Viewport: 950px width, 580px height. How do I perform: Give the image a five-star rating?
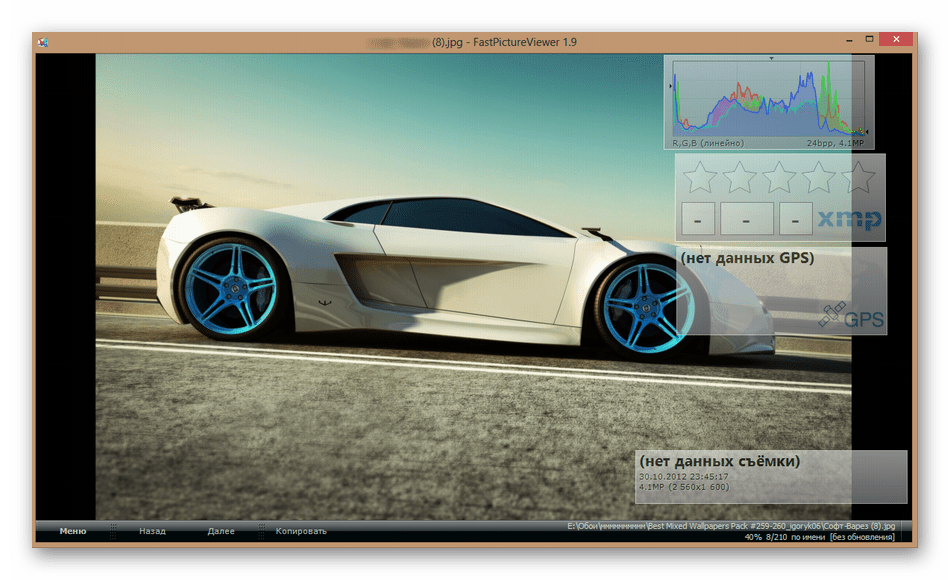[x=859, y=177]
